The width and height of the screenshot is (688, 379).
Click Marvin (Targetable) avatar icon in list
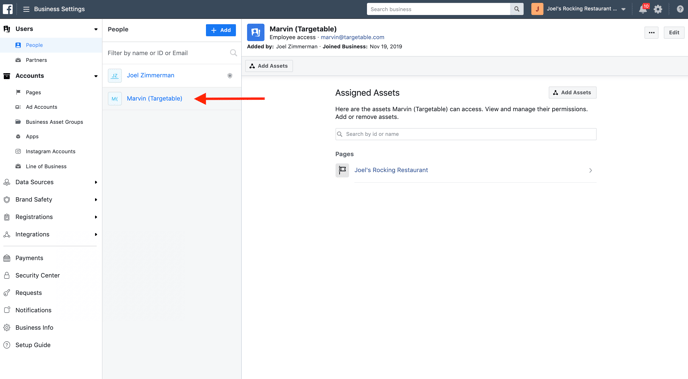tap(115, 99)
